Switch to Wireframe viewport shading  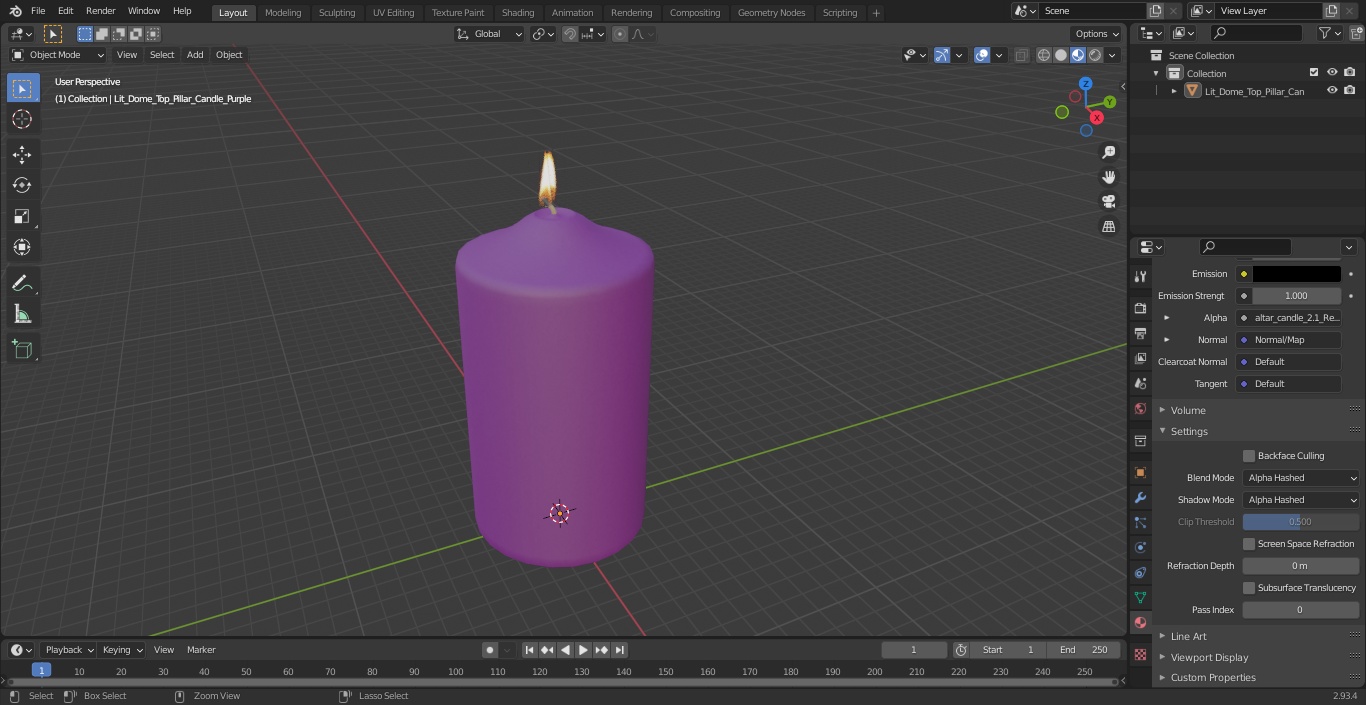click(1044, 55)
